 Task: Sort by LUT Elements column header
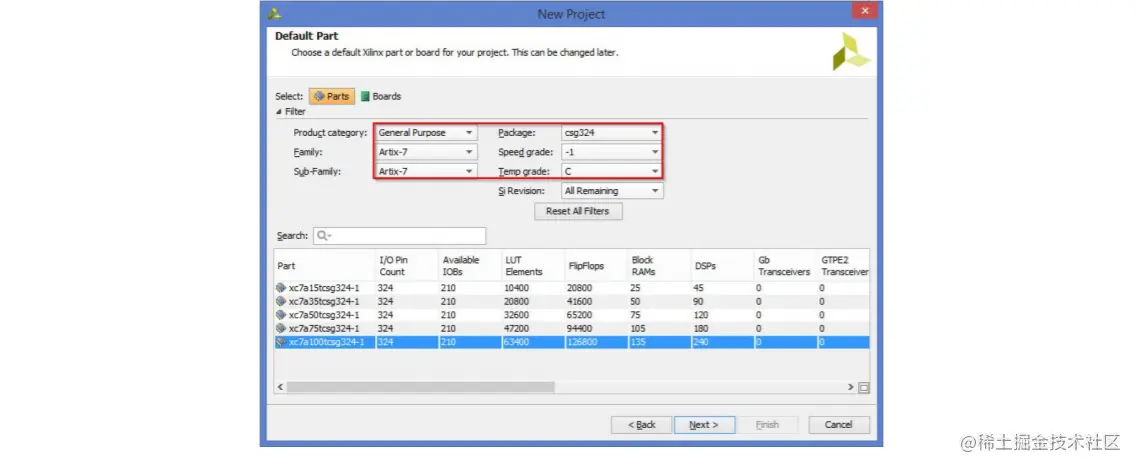[x=533, y=266]
